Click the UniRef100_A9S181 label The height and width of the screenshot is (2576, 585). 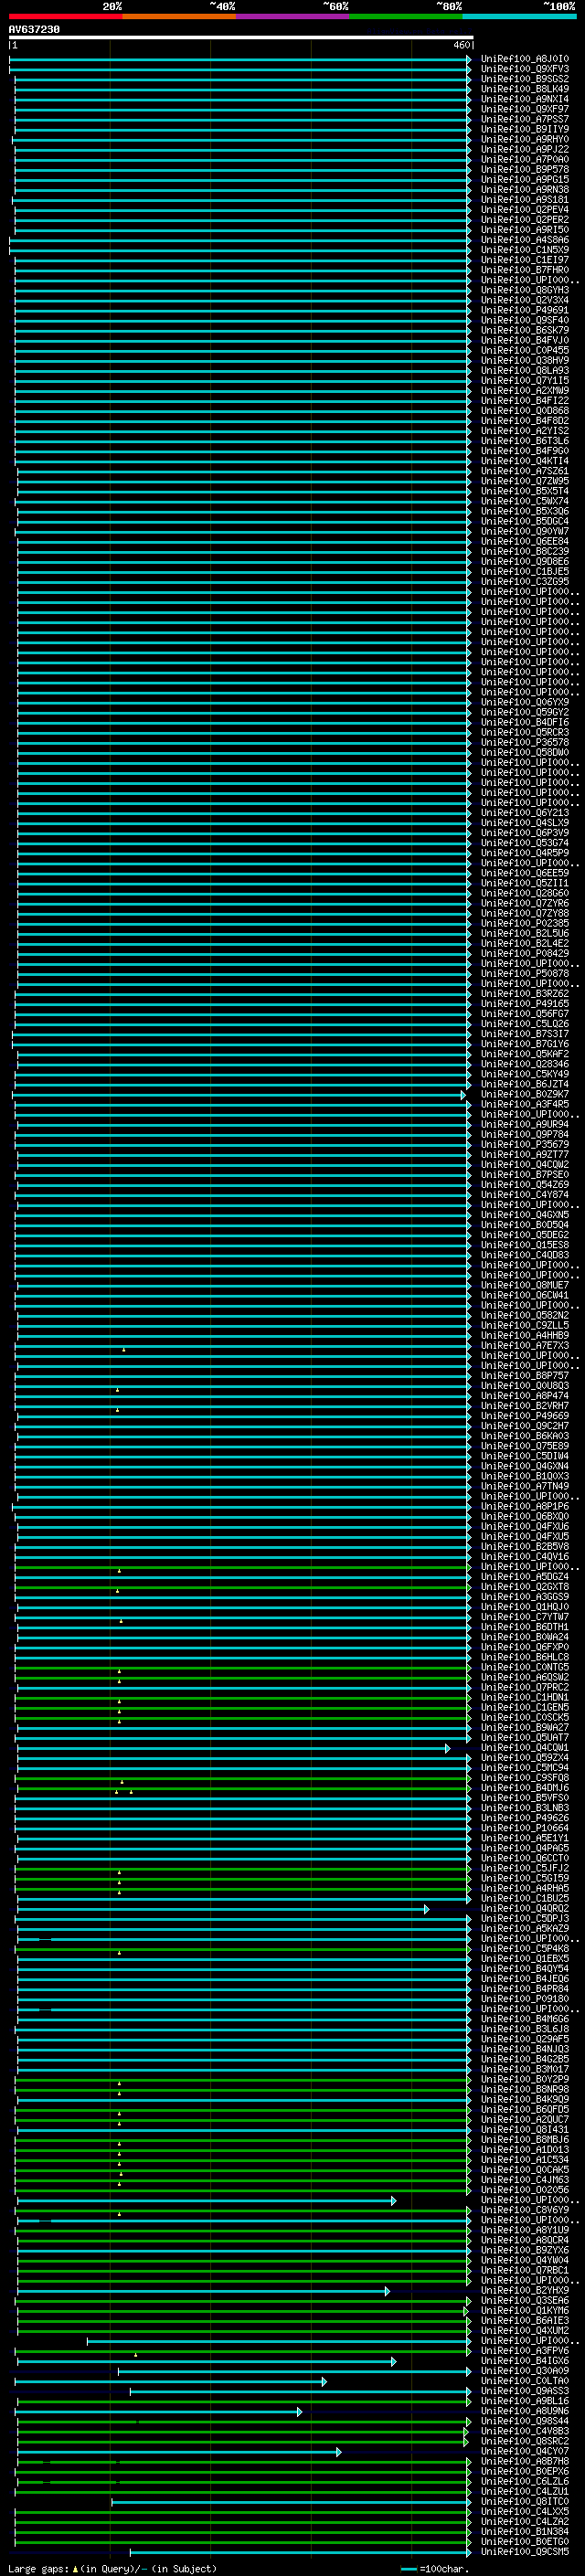click(525, 199)
